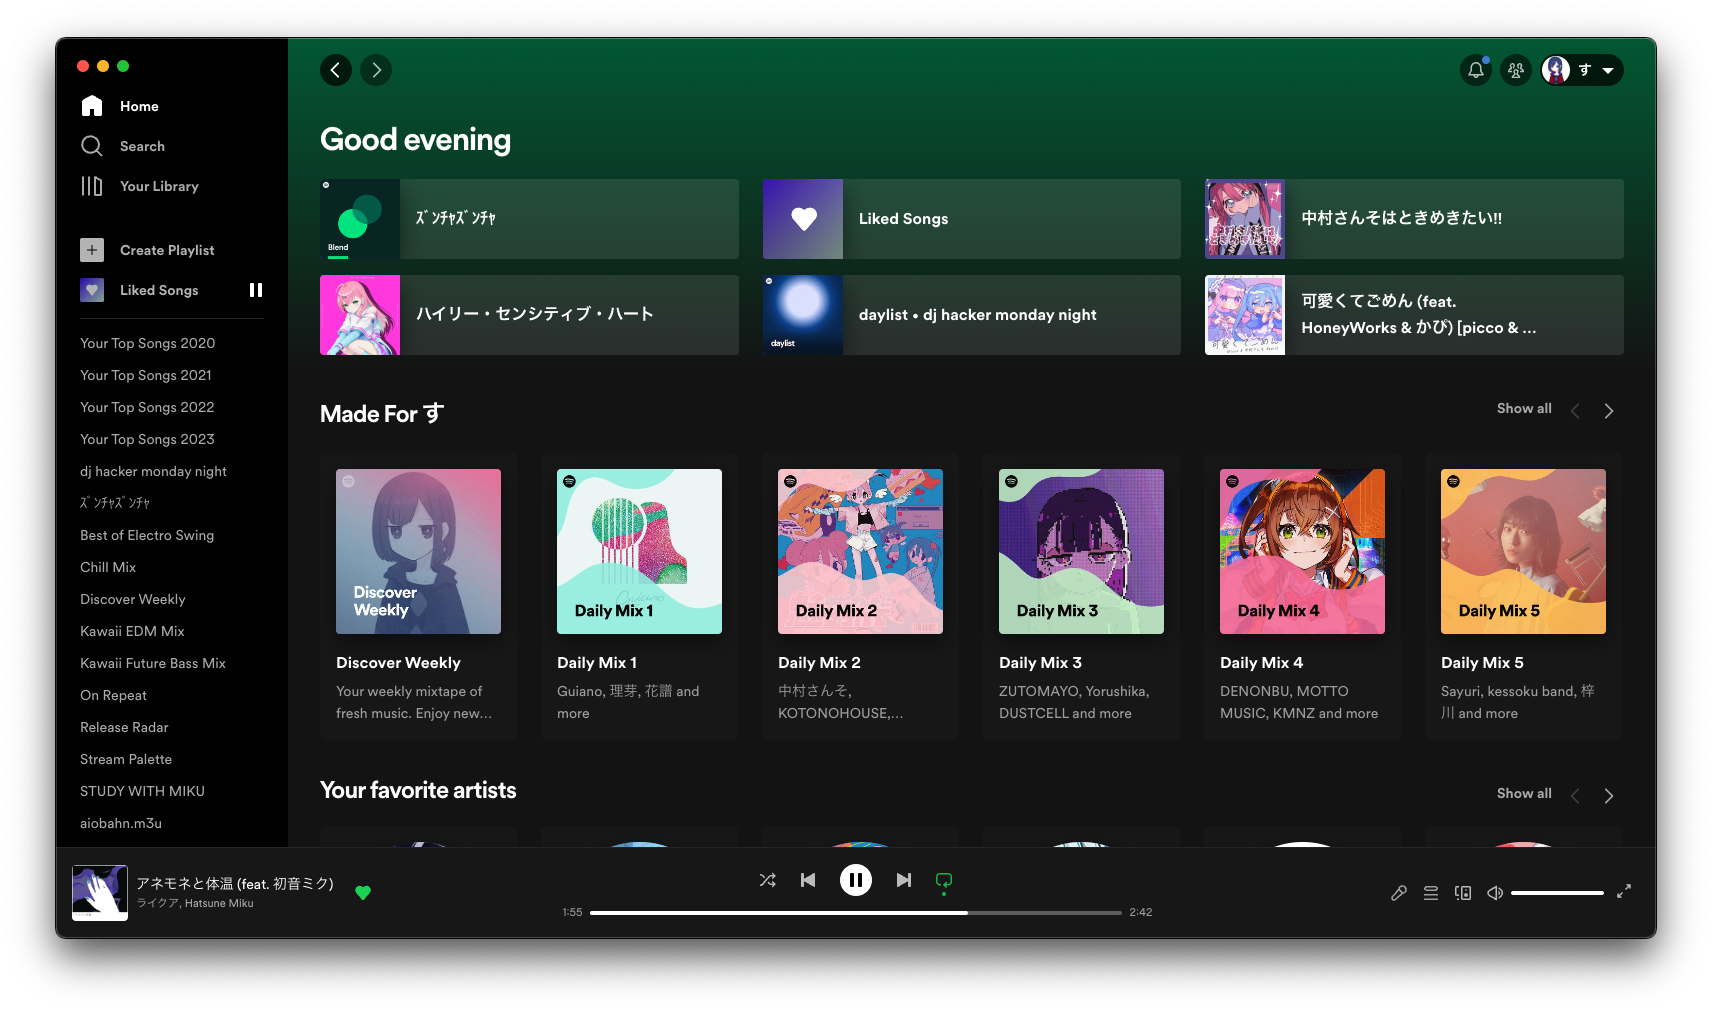Open Your Top Songs 2023 playlist

[147, 439]
